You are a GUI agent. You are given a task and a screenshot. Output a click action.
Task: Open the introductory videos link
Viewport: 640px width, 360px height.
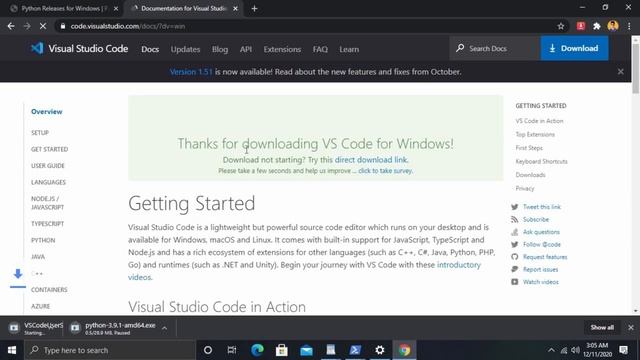click(304, 271)
